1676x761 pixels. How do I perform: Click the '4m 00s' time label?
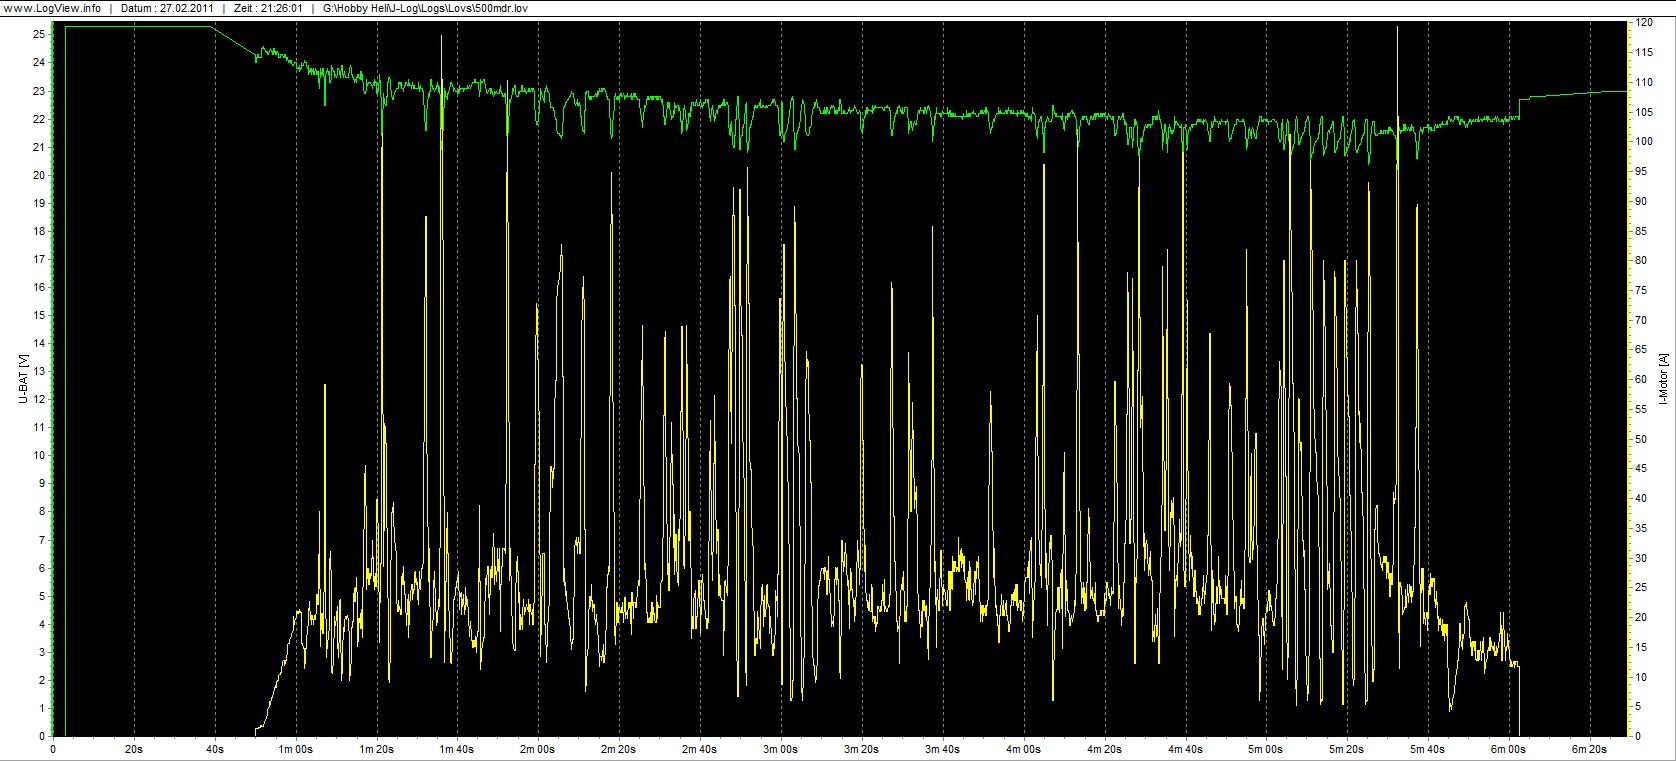point(1023,749)
